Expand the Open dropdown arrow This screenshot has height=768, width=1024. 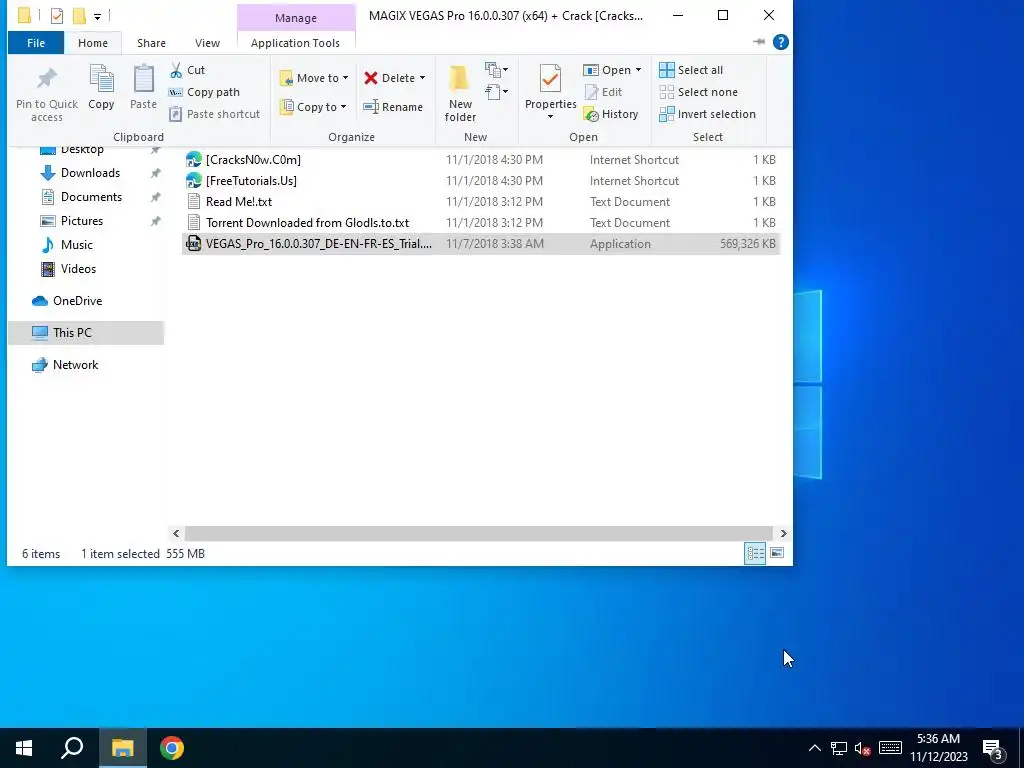coord(638,70)
